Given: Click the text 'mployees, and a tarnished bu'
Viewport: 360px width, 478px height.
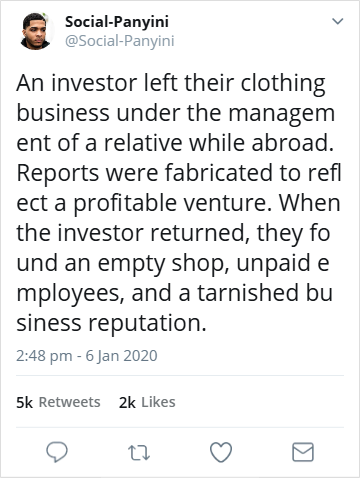Looking at the screenshot, I should coord(175,293).
